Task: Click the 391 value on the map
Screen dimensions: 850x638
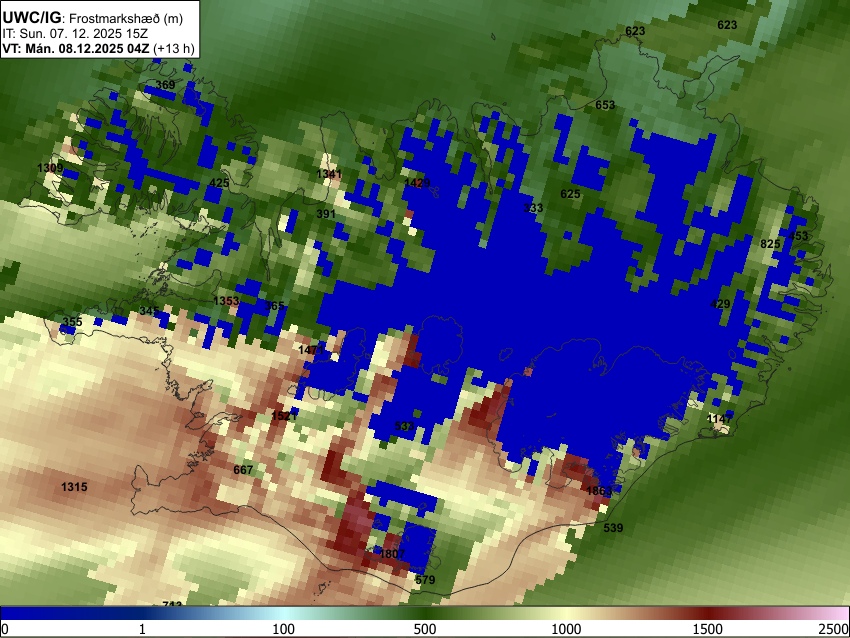Action: (x=326, y=214)
